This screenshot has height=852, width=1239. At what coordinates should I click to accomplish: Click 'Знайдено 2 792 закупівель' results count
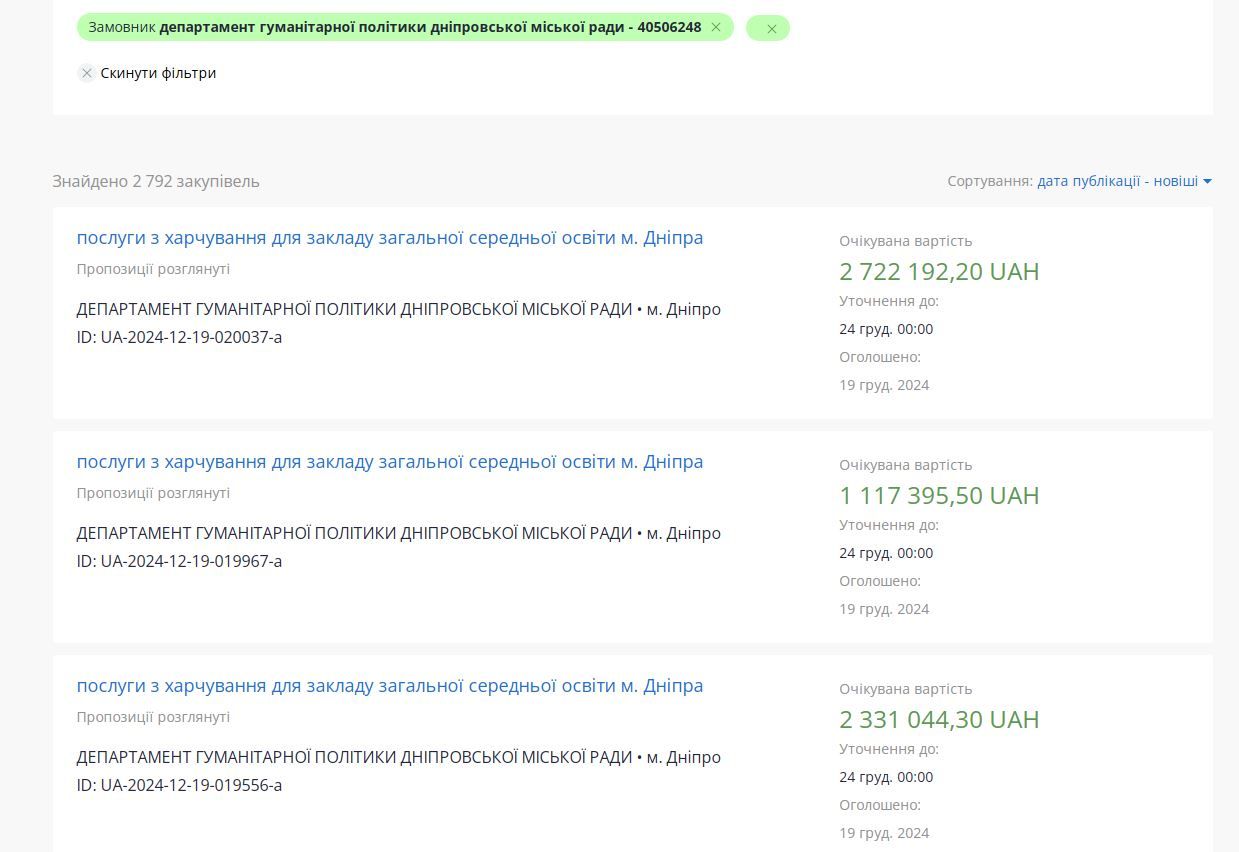point(156,181)
